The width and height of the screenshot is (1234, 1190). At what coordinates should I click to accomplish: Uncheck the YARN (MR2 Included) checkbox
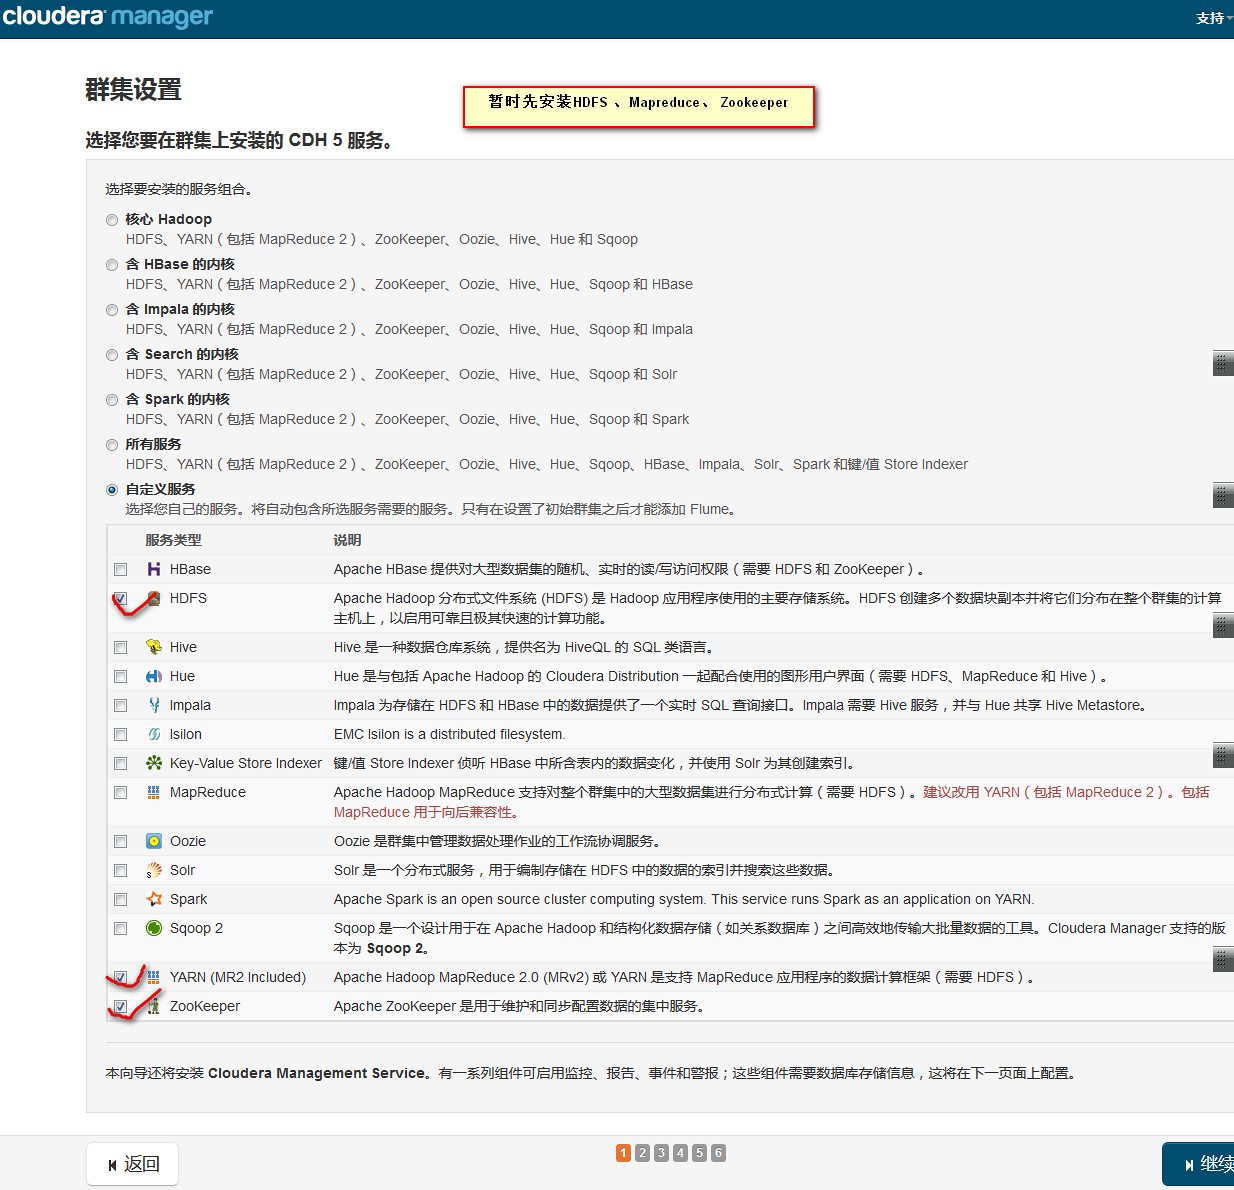(x=121, y=978)
